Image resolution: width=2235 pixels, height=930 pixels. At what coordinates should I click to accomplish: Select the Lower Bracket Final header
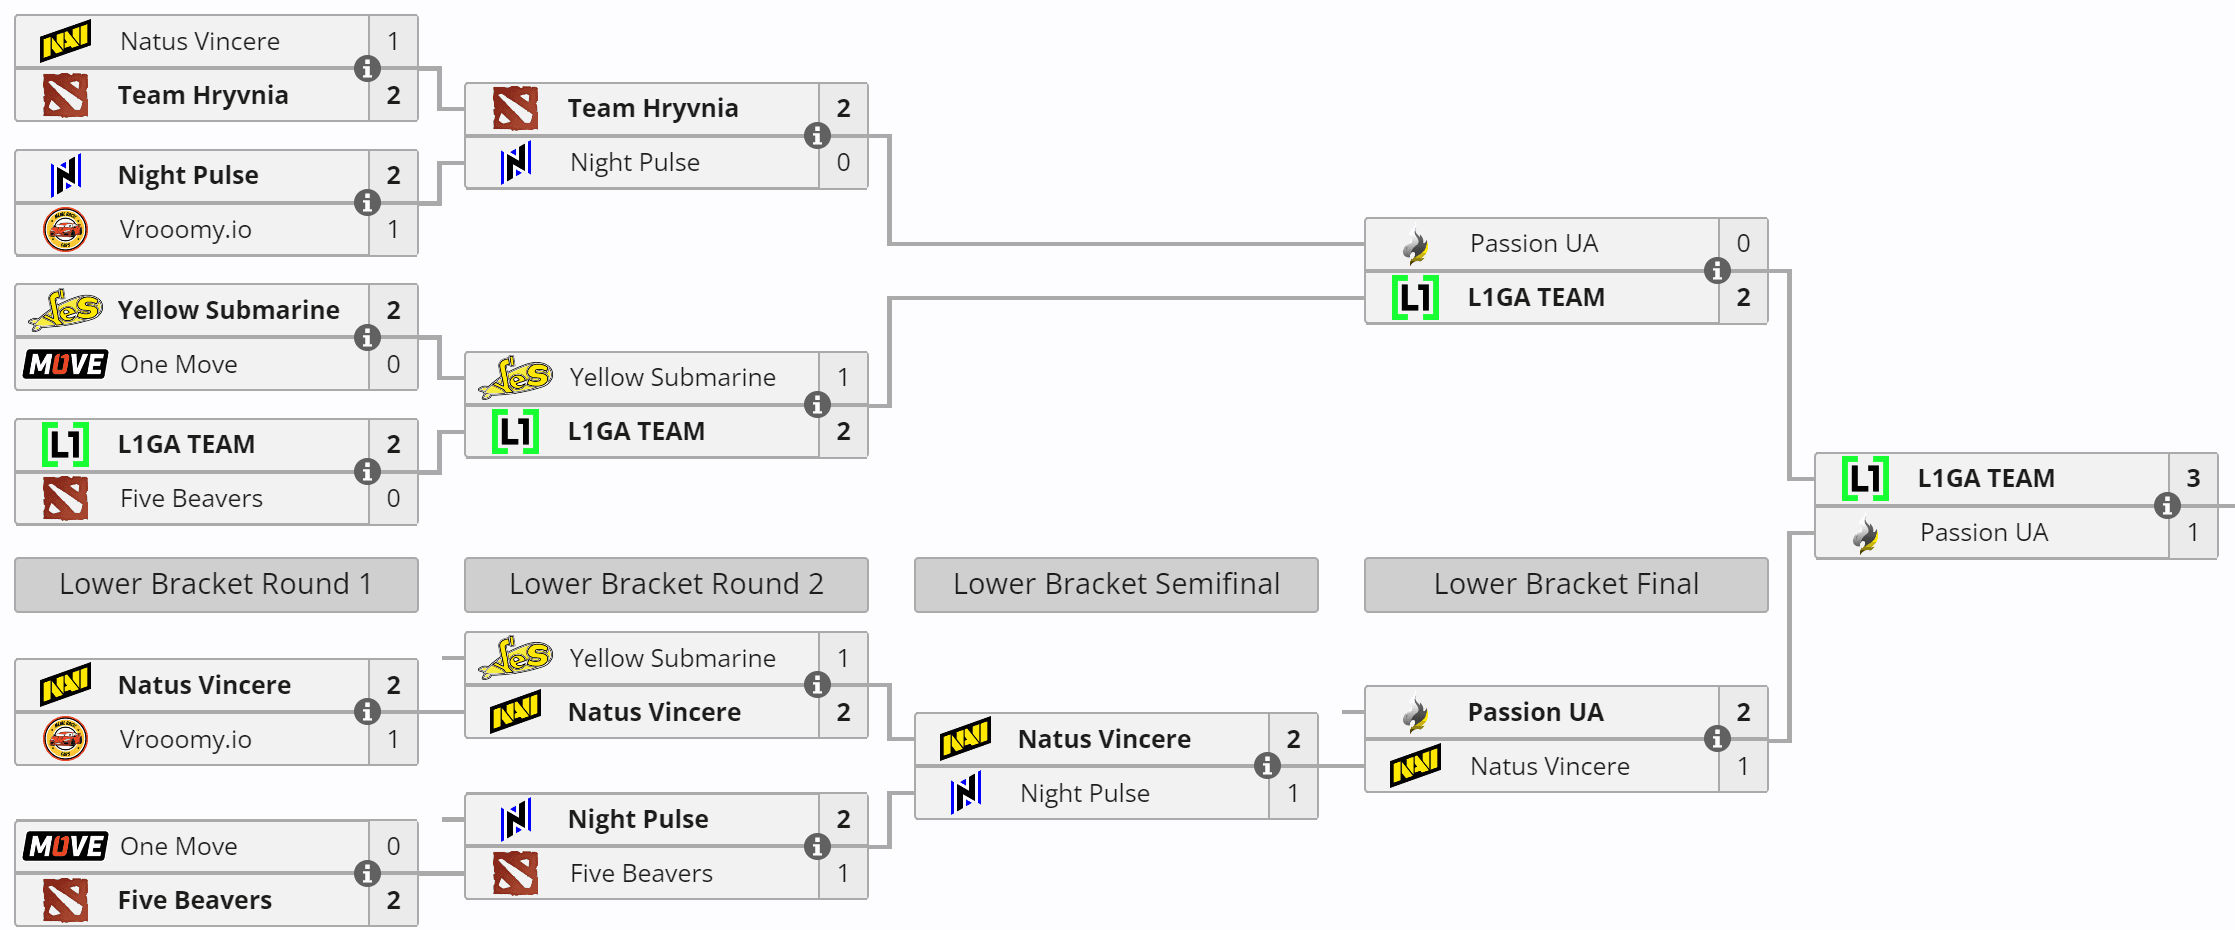tap(1566, 584)
